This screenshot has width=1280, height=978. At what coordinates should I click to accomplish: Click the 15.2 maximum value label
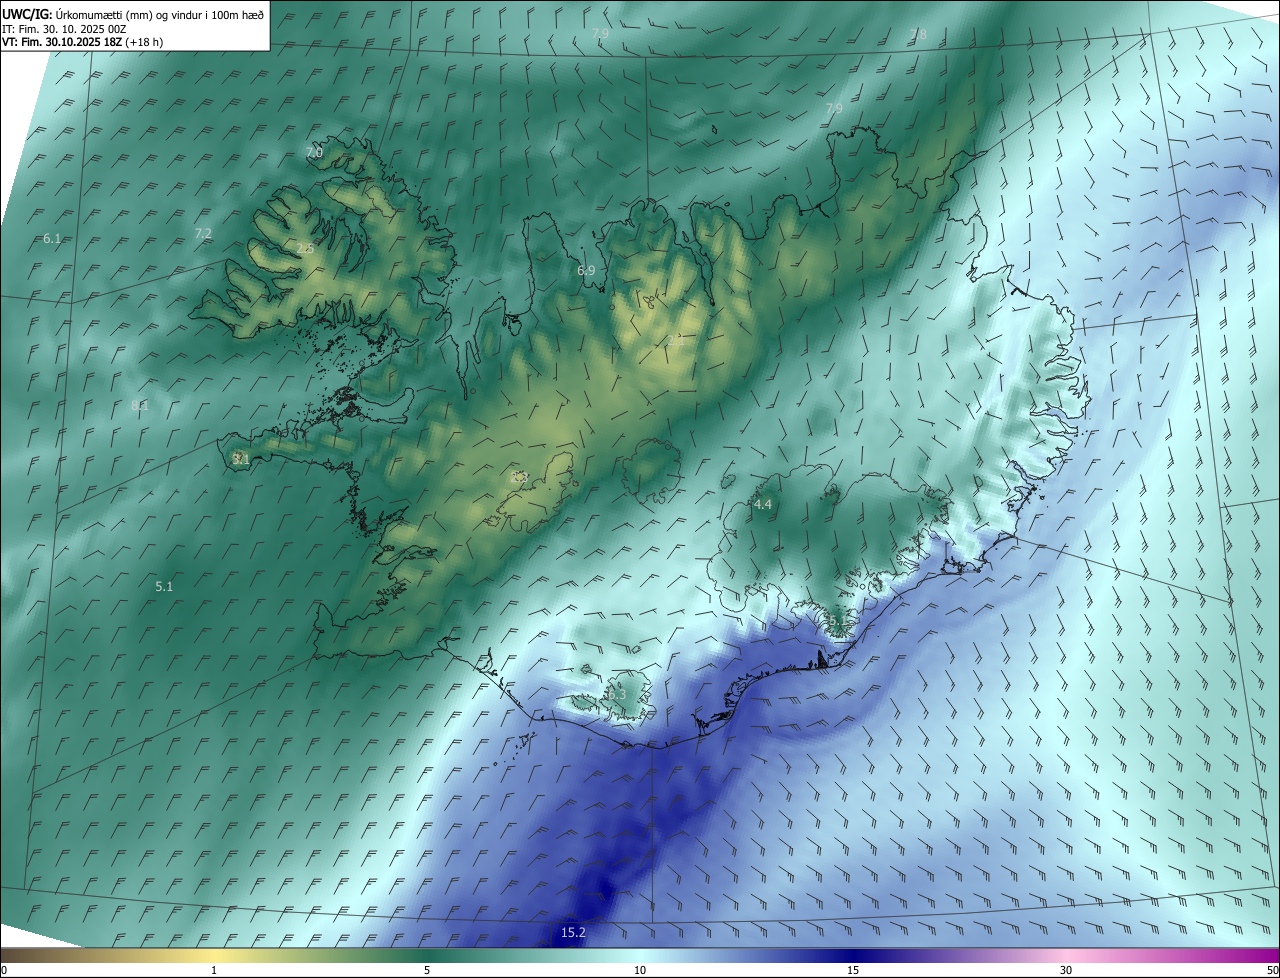(573, 933)
